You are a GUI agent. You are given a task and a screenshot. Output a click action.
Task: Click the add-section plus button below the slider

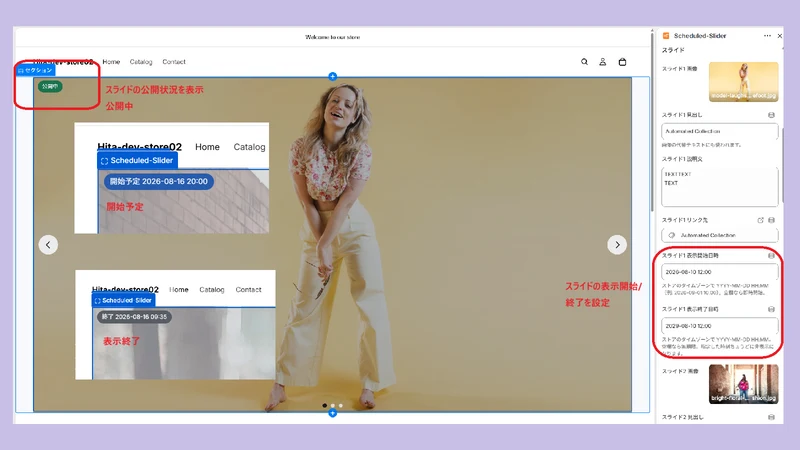coord(333,413)
